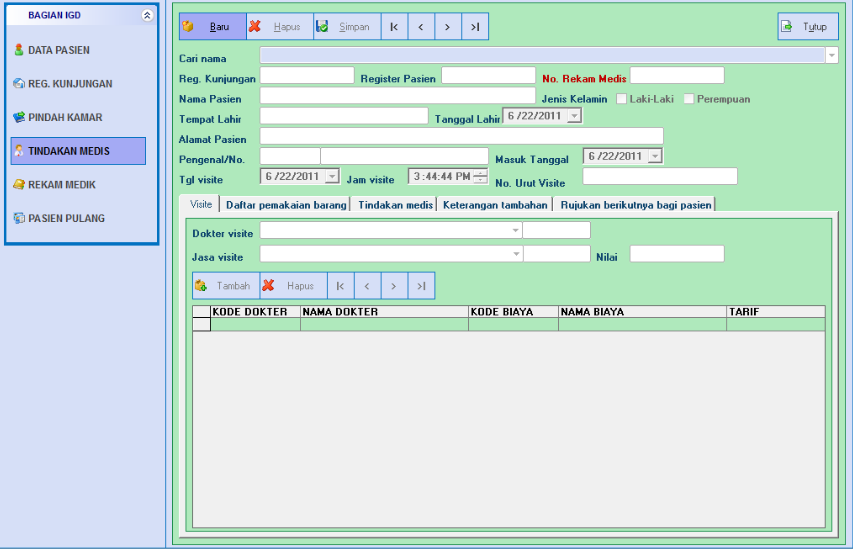Go to last record in top toolbar
Viewport: 853px width, 549px height.
[x=474, y=27]
